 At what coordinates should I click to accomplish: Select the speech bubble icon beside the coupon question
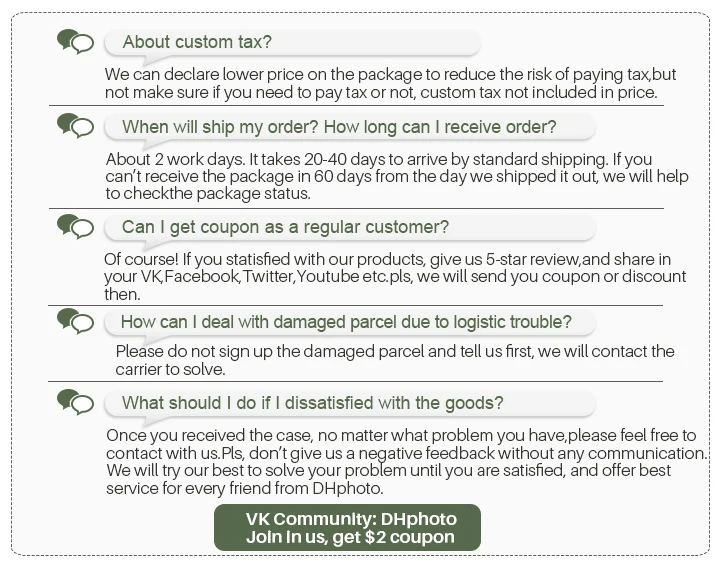pos(75,226)
